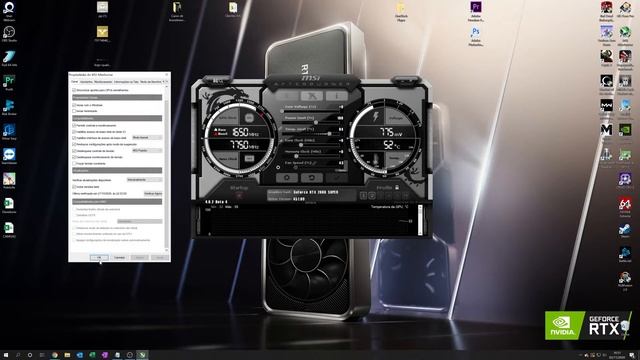Click the Verificar Agora button
This screenshot has height=360, width=640.
coord(153,193)
